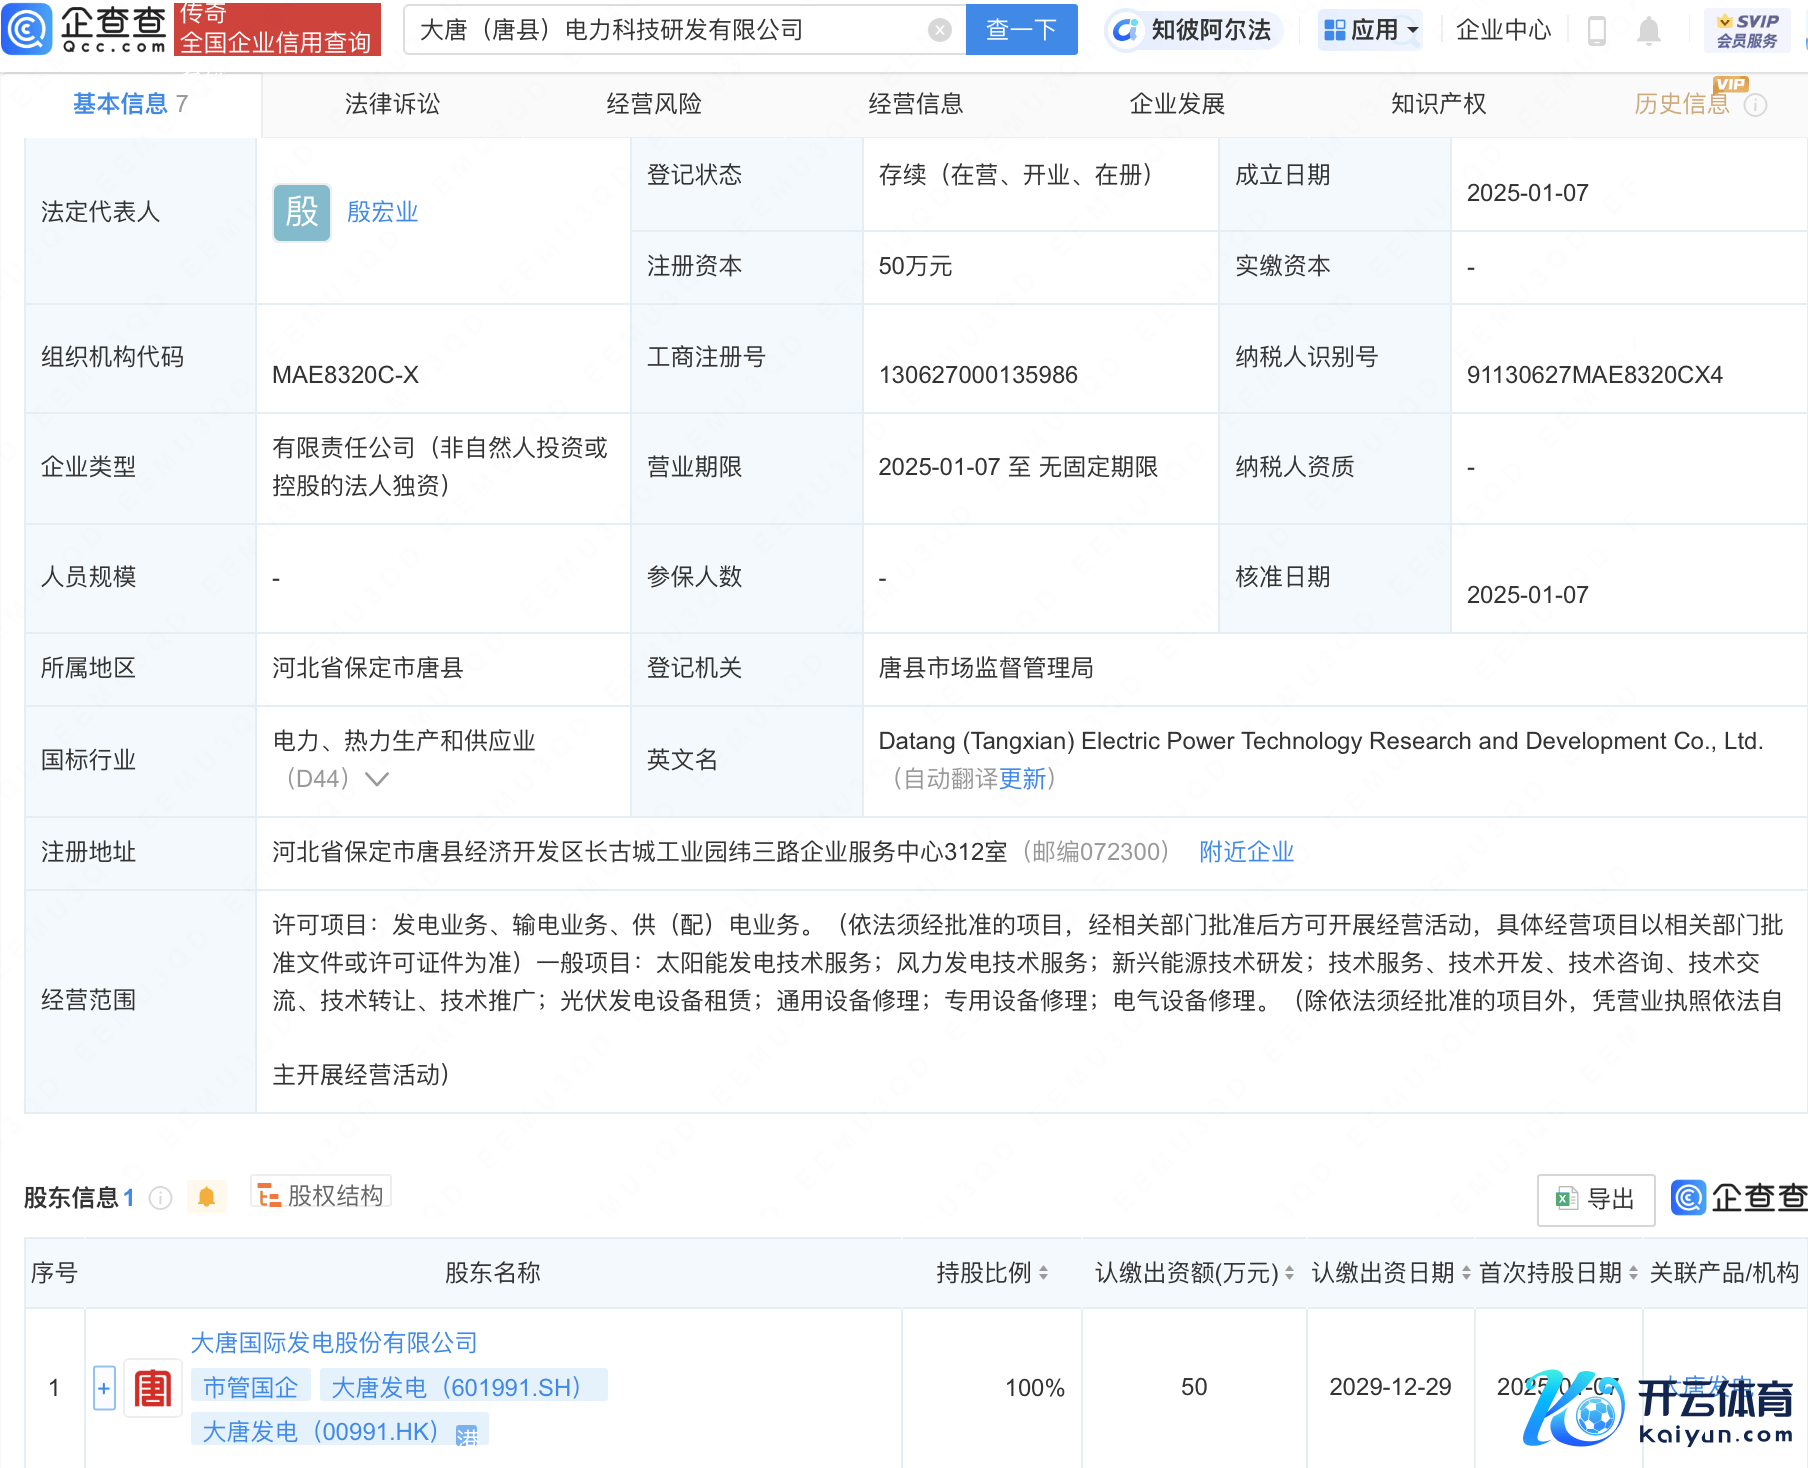Click the Qcc logo icon

click(x=28, y=29)
